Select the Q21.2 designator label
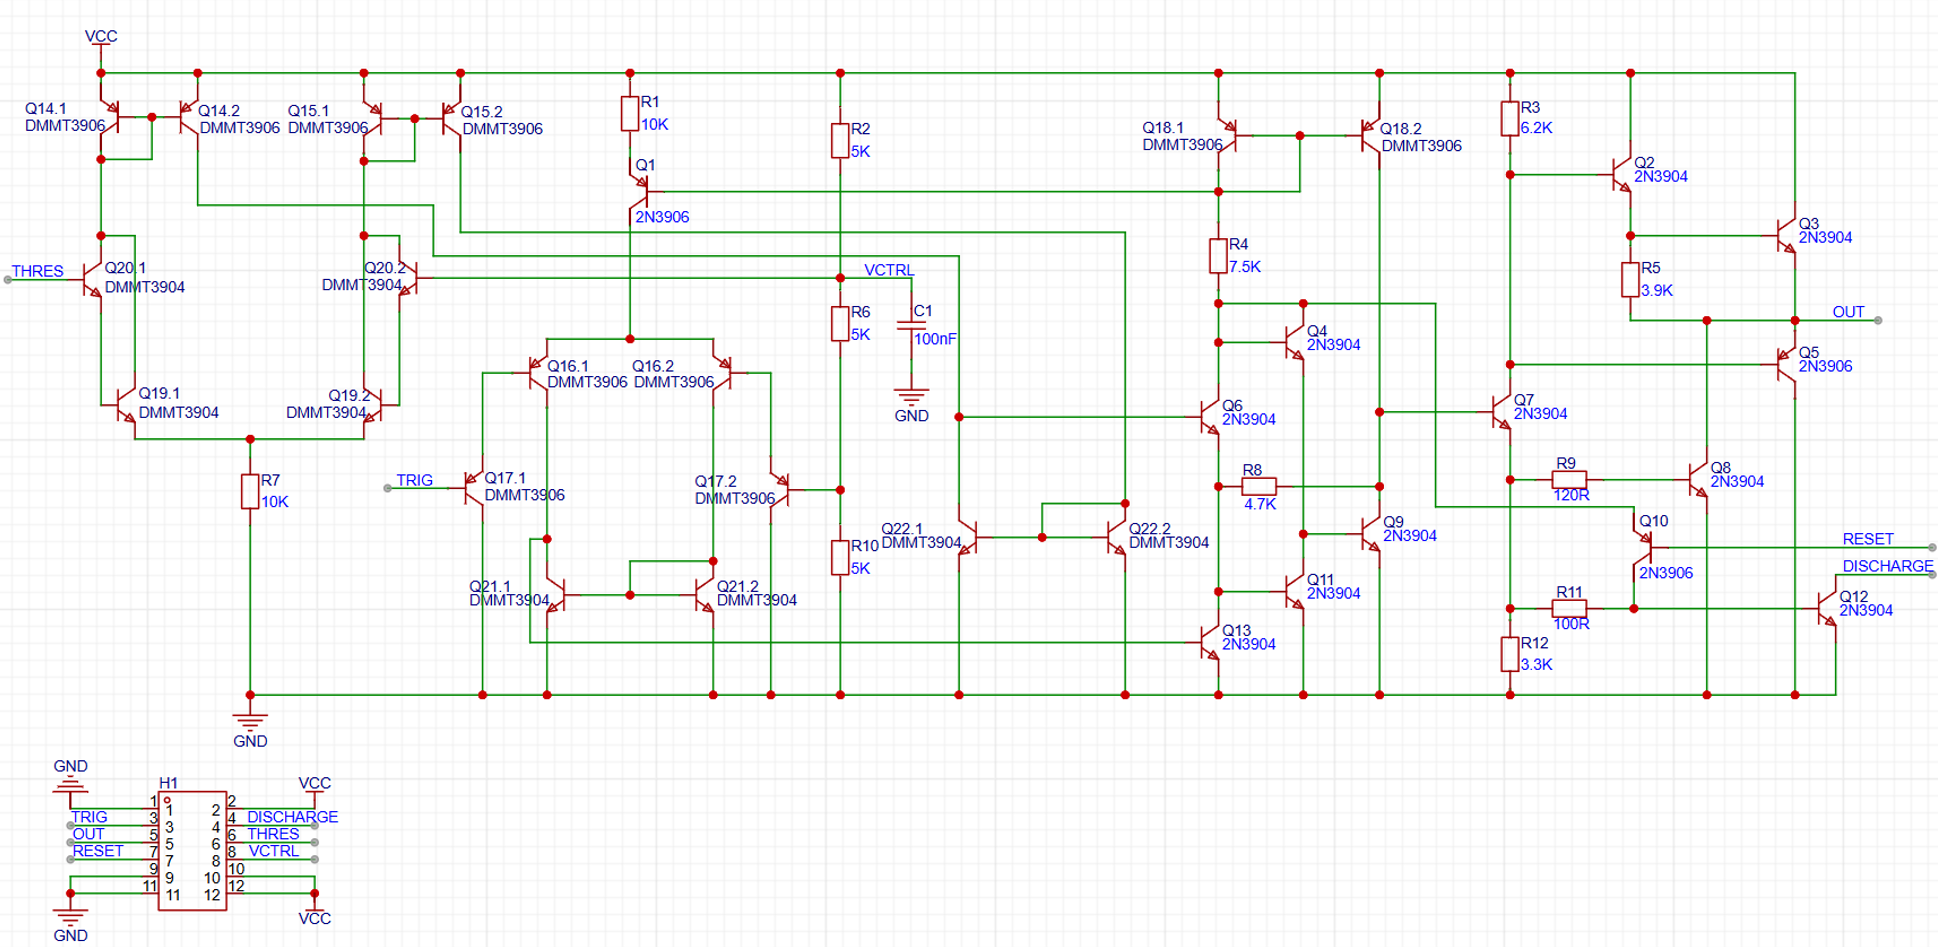1938x947 pixels. (x=738, y=586)
